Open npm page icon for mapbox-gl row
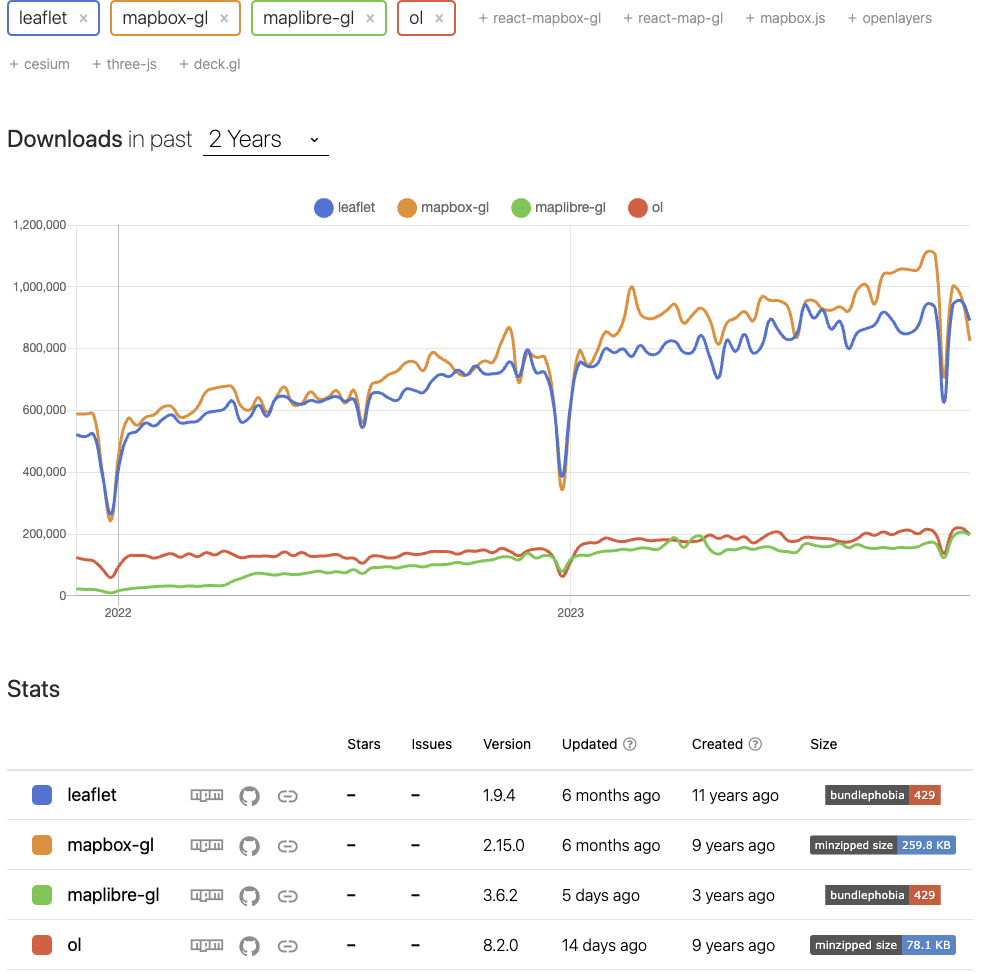 (207, 845)
